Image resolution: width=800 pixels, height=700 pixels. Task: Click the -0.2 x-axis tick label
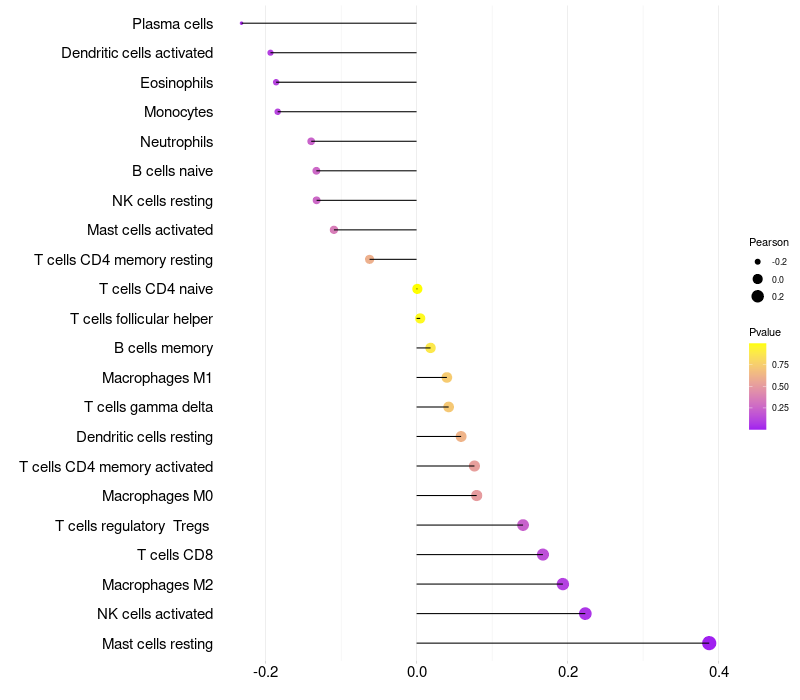tap(265, 672)
